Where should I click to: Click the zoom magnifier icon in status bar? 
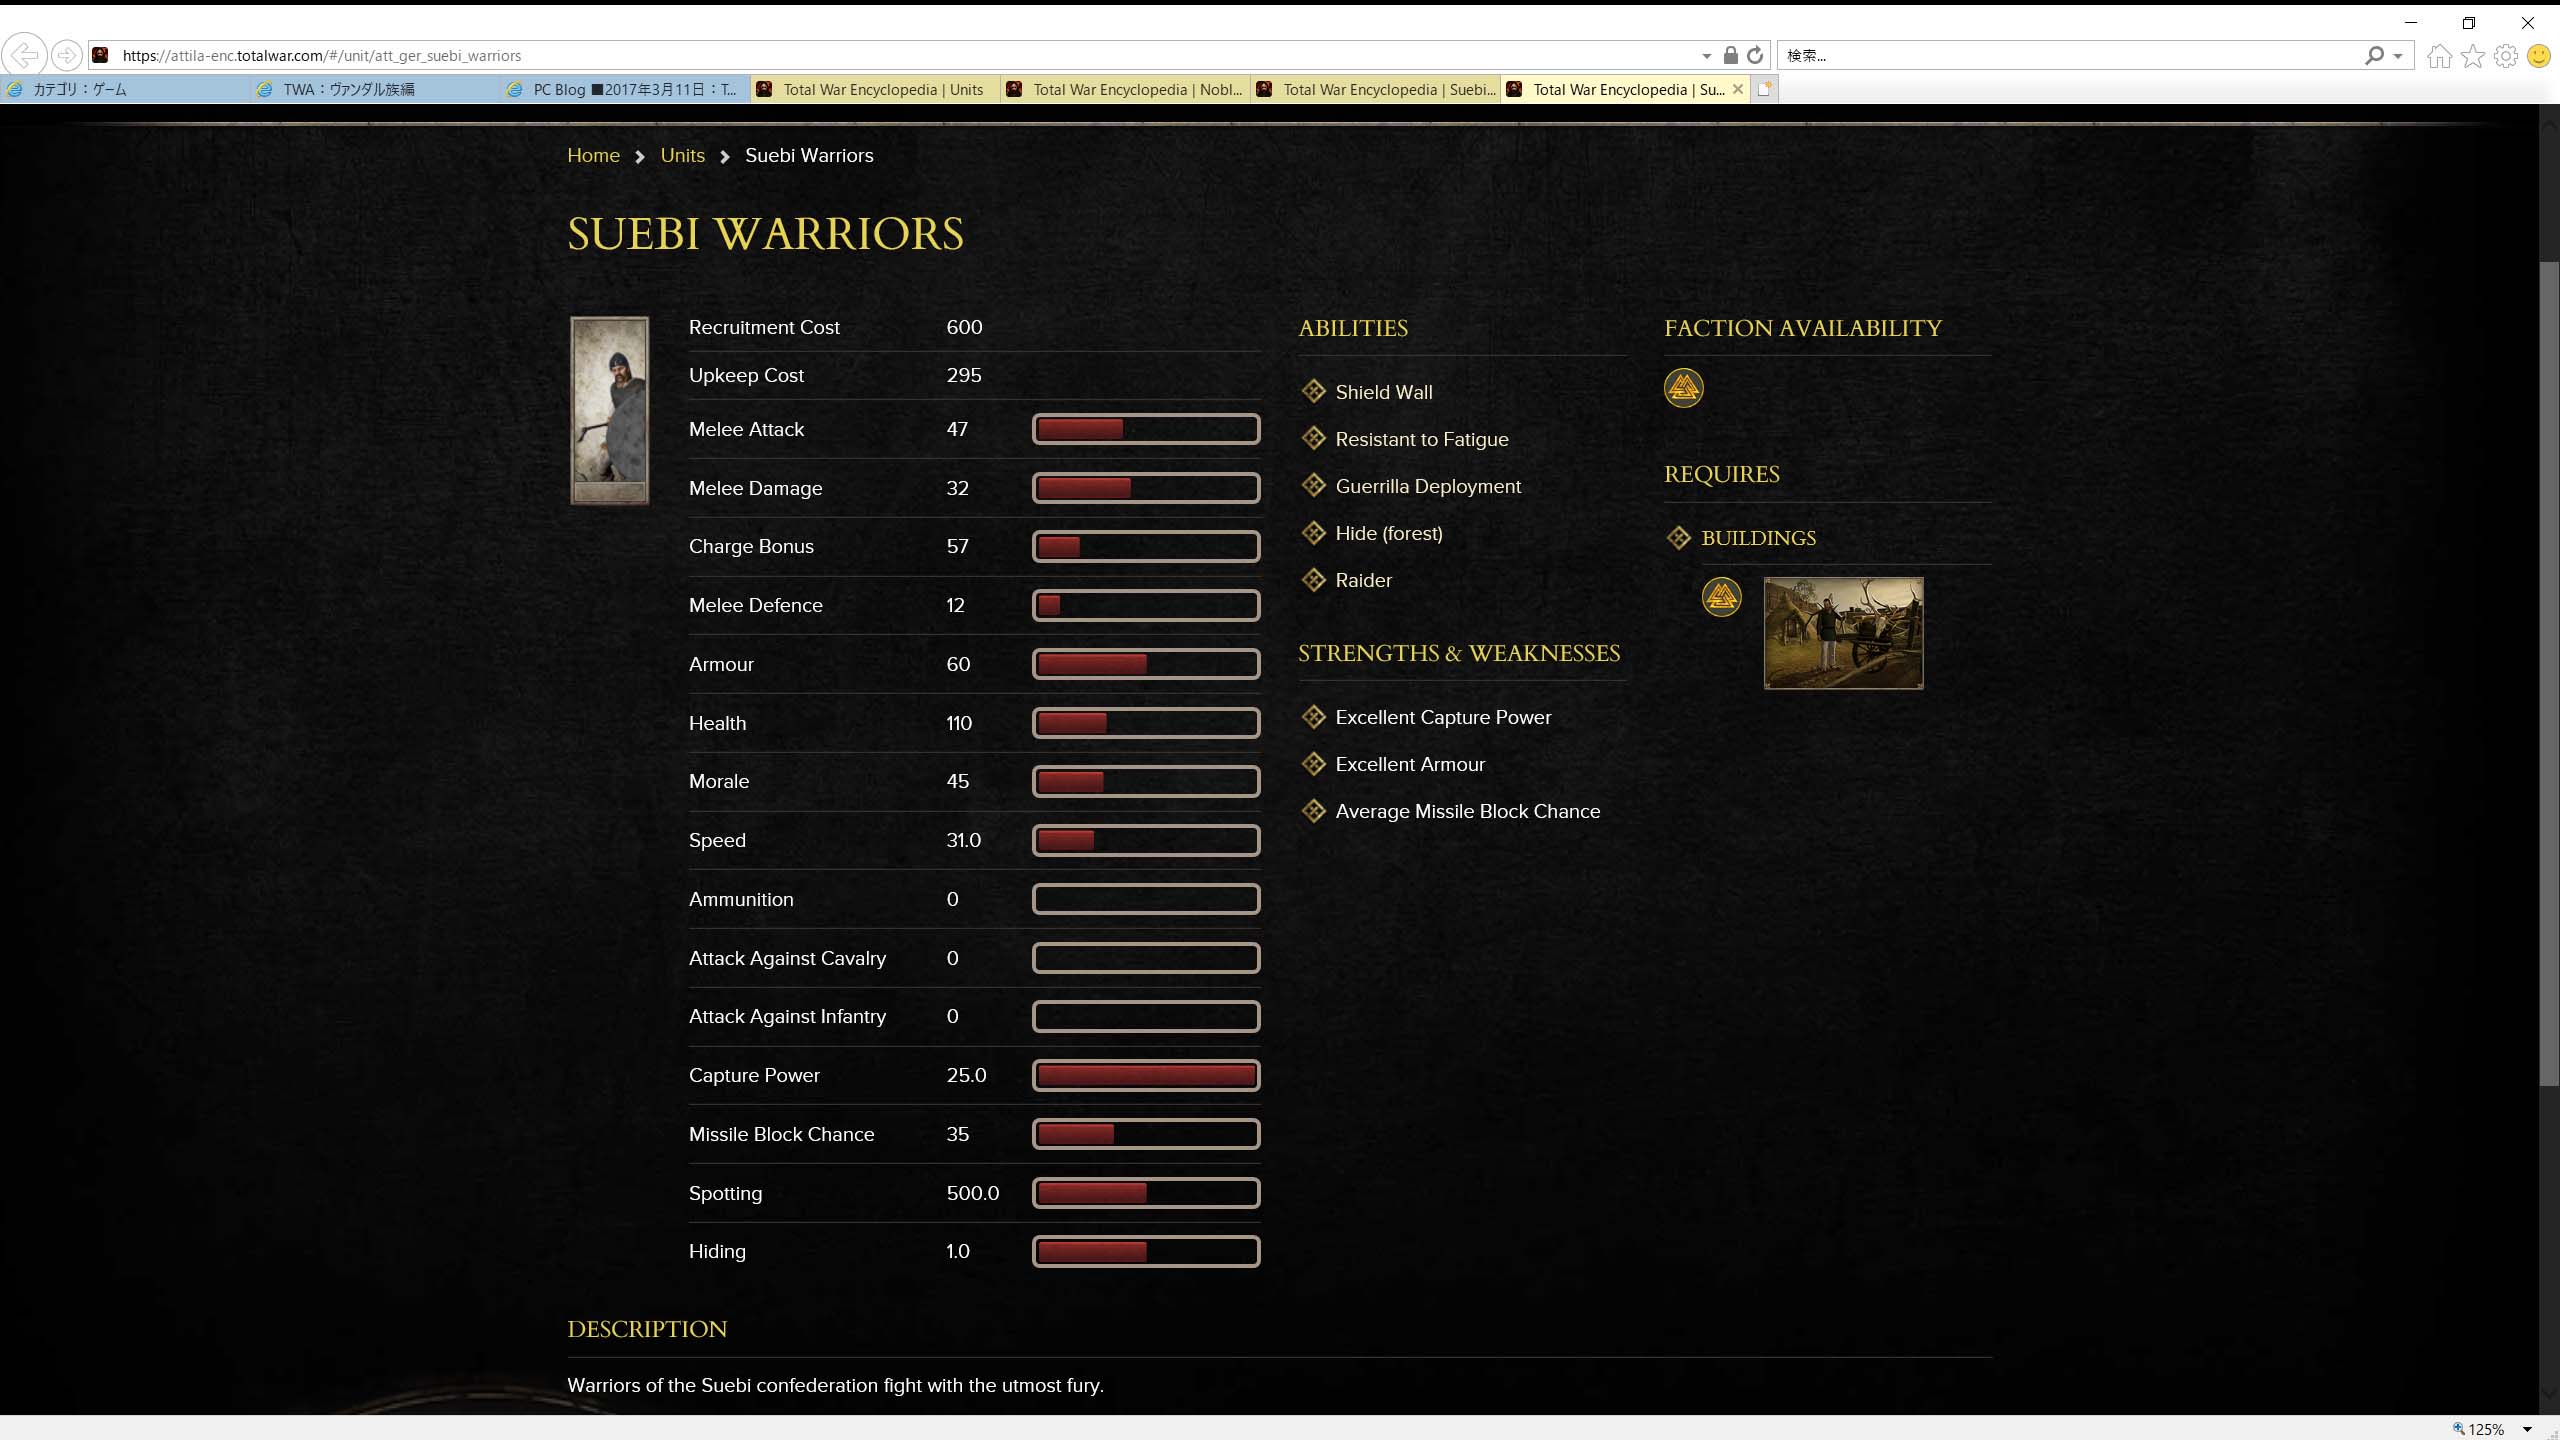[2459, 1428]
